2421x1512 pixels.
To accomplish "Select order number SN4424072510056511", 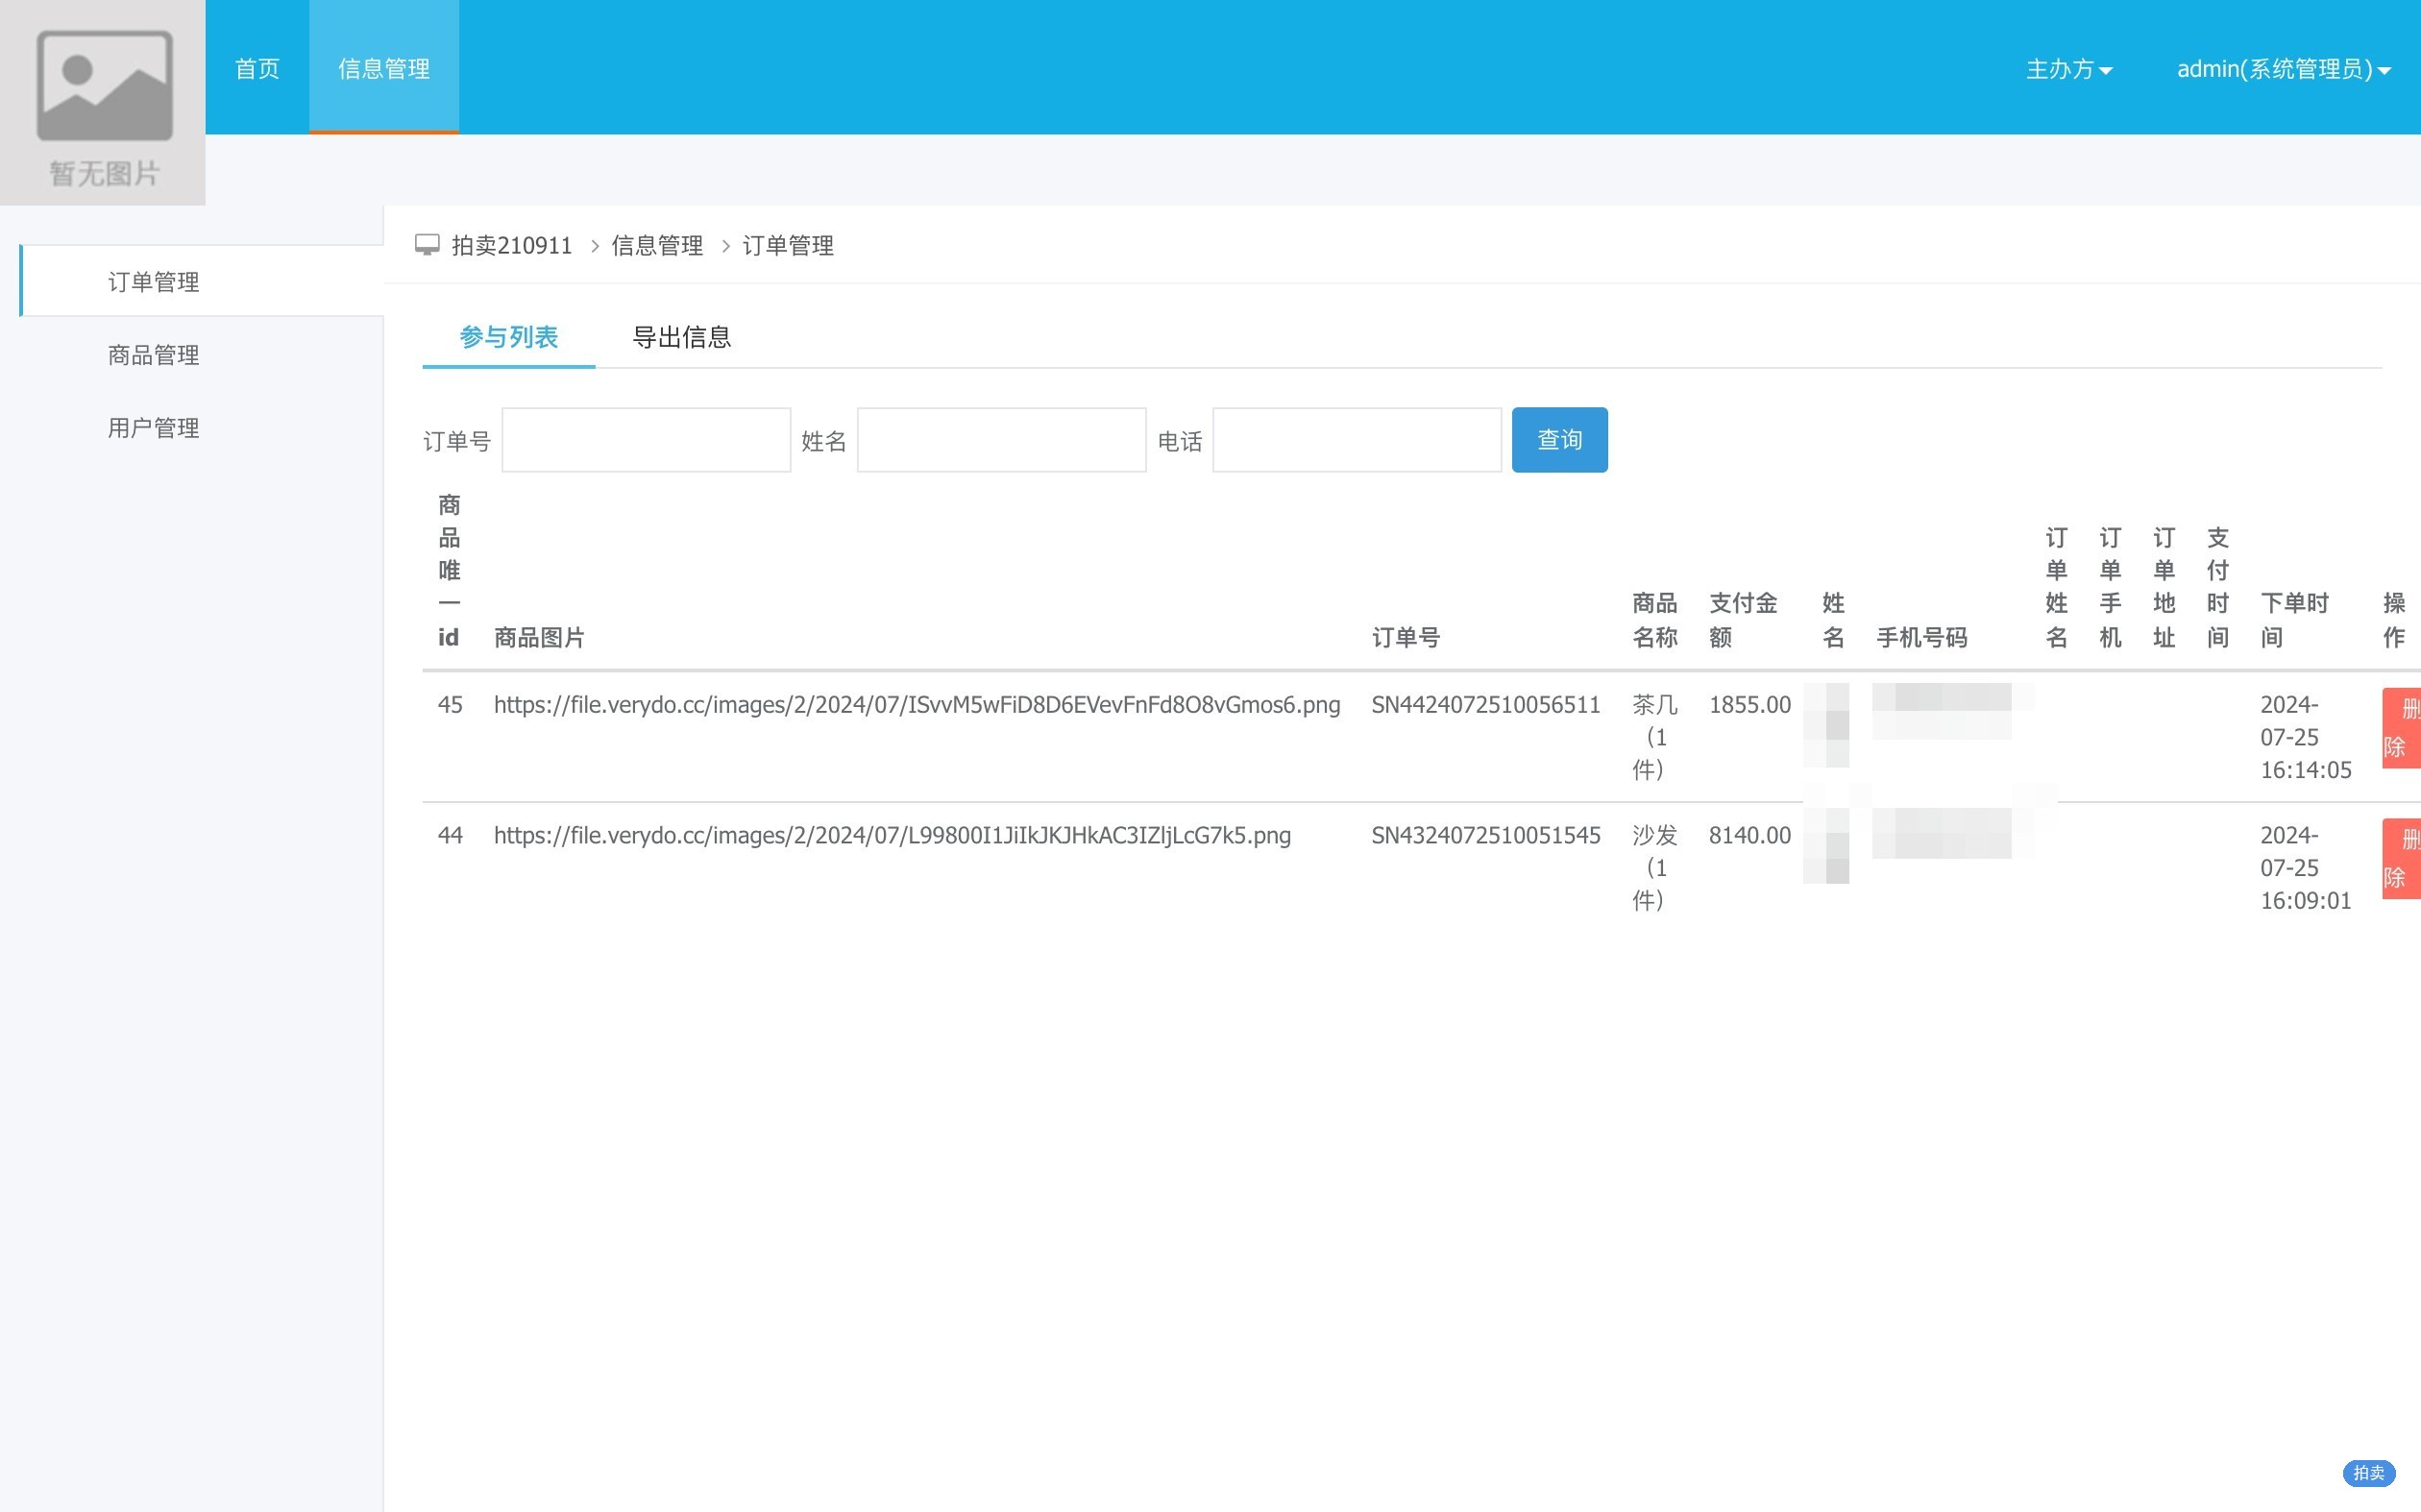I will coord(1485,705).
